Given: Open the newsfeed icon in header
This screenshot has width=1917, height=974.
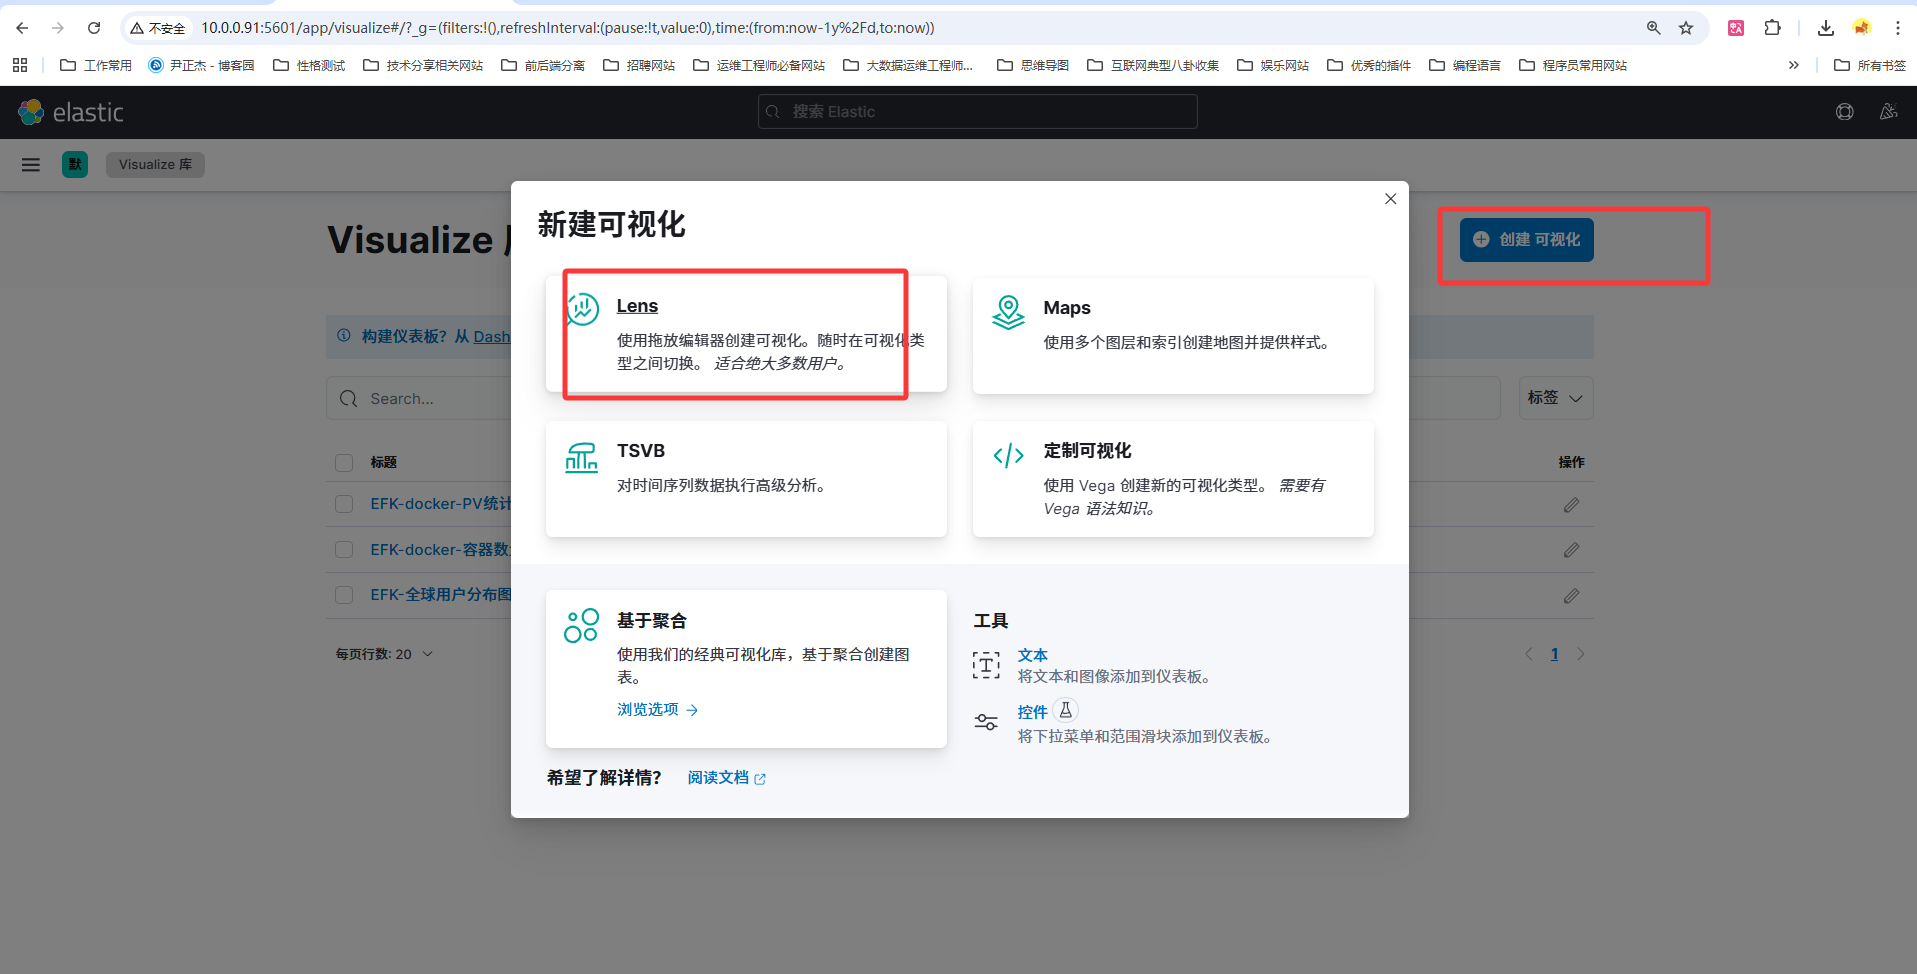Looking at the screenshot, I should [1888, 112].
